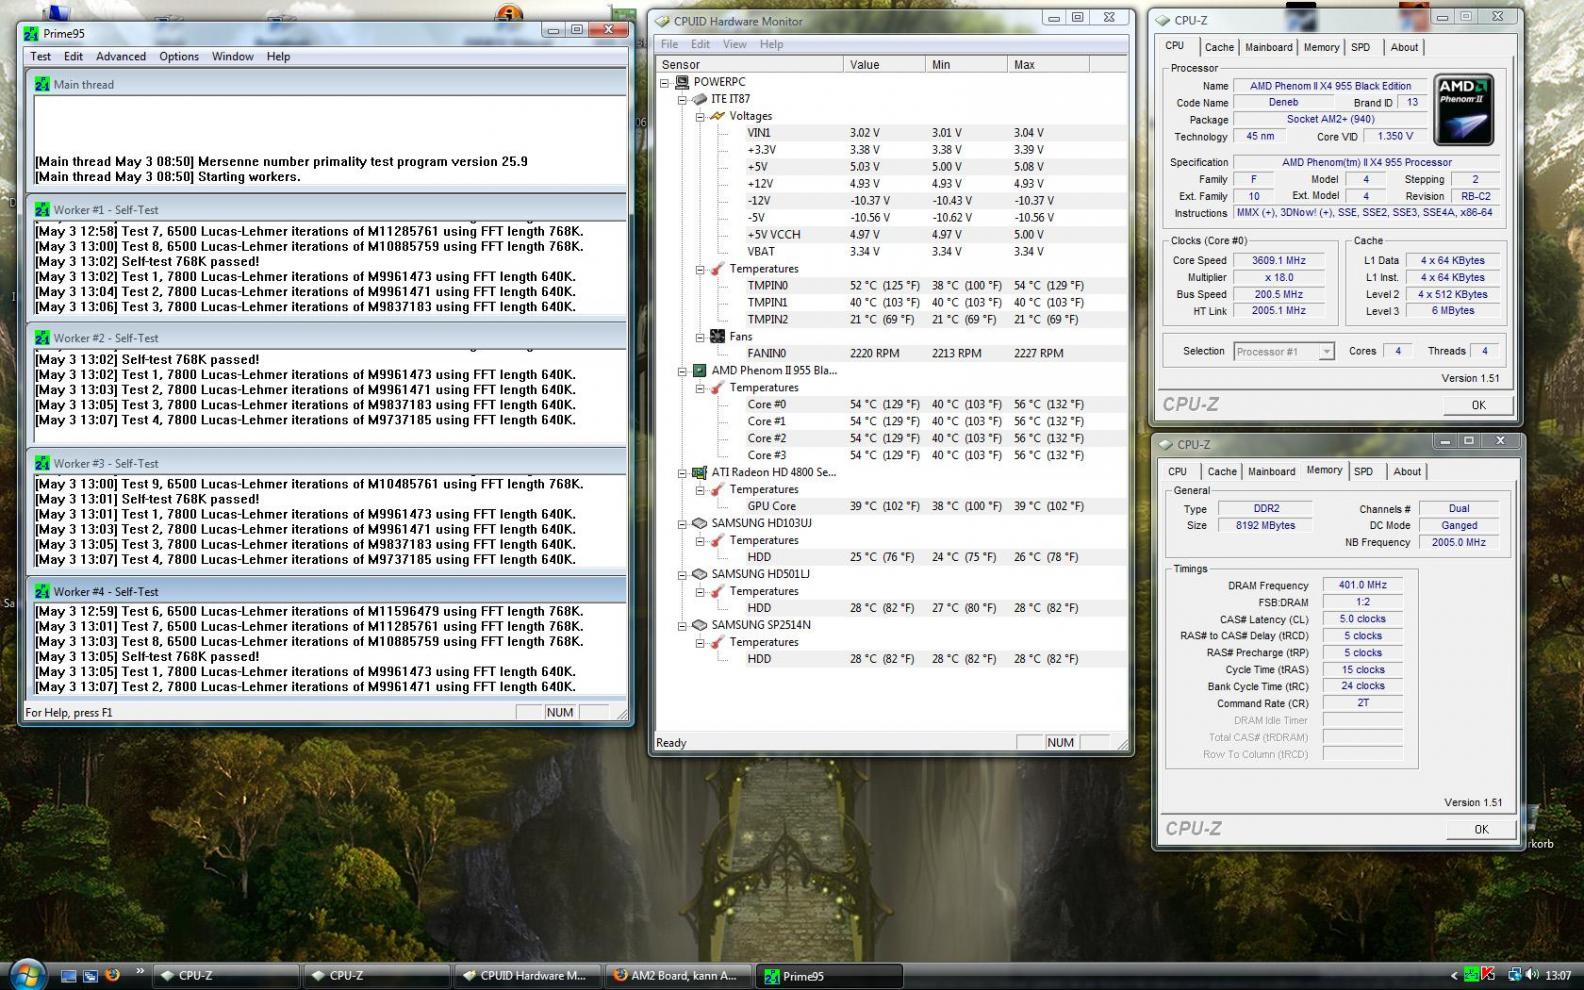Switch to CPU tab in bottom CPU-Z window
This screenshot has width=1584, height=990.
[x=1177, y=472]
